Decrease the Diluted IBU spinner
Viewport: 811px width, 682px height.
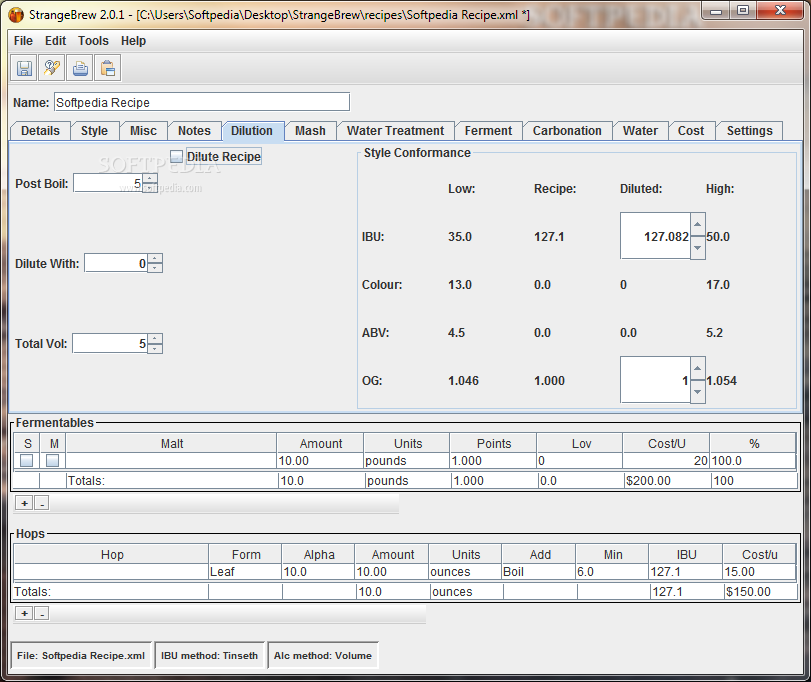click(698, 248)
